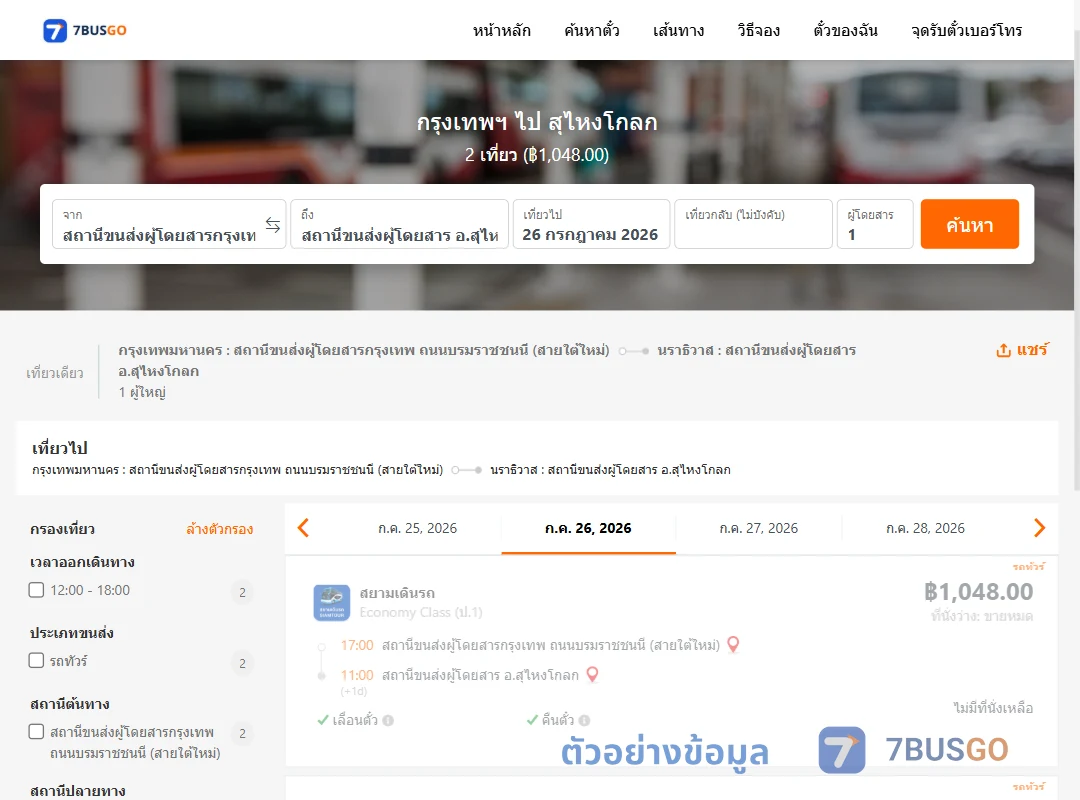Open the เที่ยวกลับ return date field

pyautogui.click(x=754, y=224)
